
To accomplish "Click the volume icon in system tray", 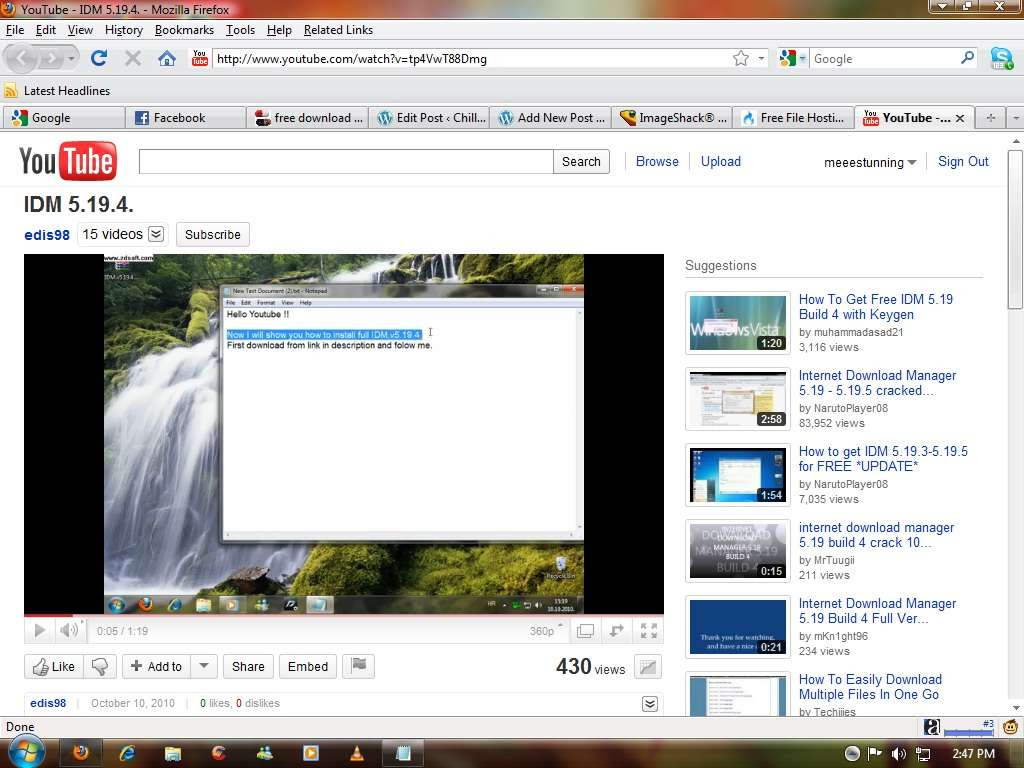I will (x=899, y=754).
